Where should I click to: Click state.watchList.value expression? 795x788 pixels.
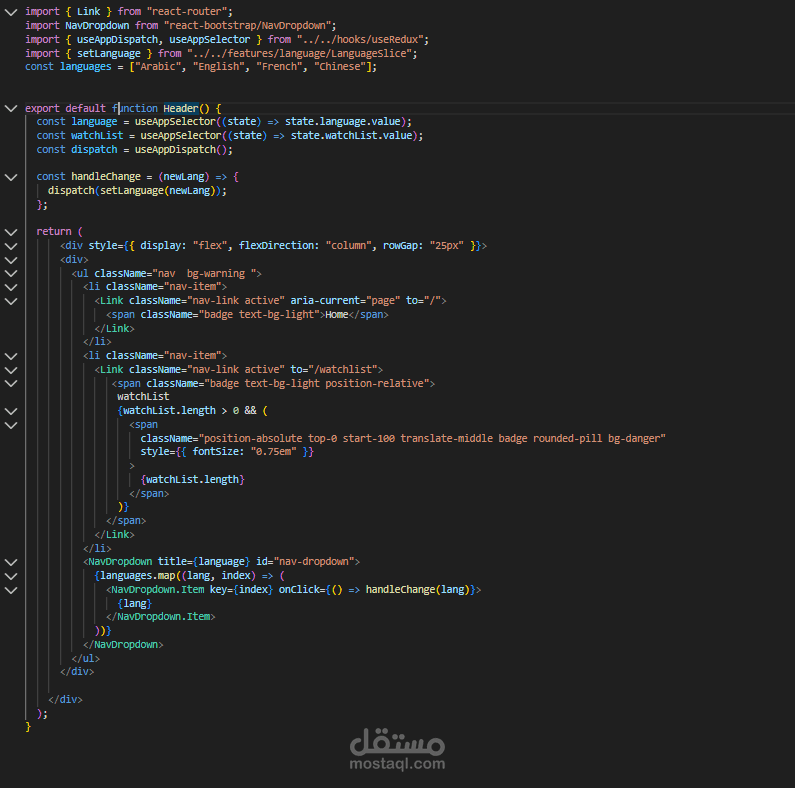click(351, 135)
